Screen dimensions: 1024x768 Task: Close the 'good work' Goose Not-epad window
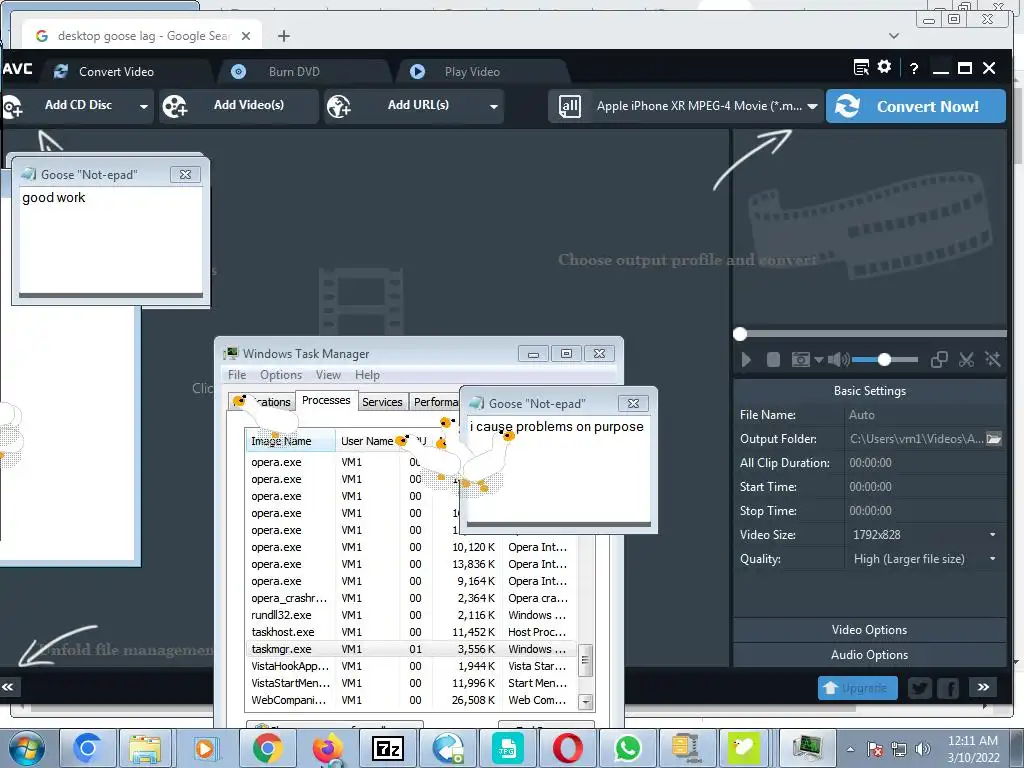click(x=185, y=174)
